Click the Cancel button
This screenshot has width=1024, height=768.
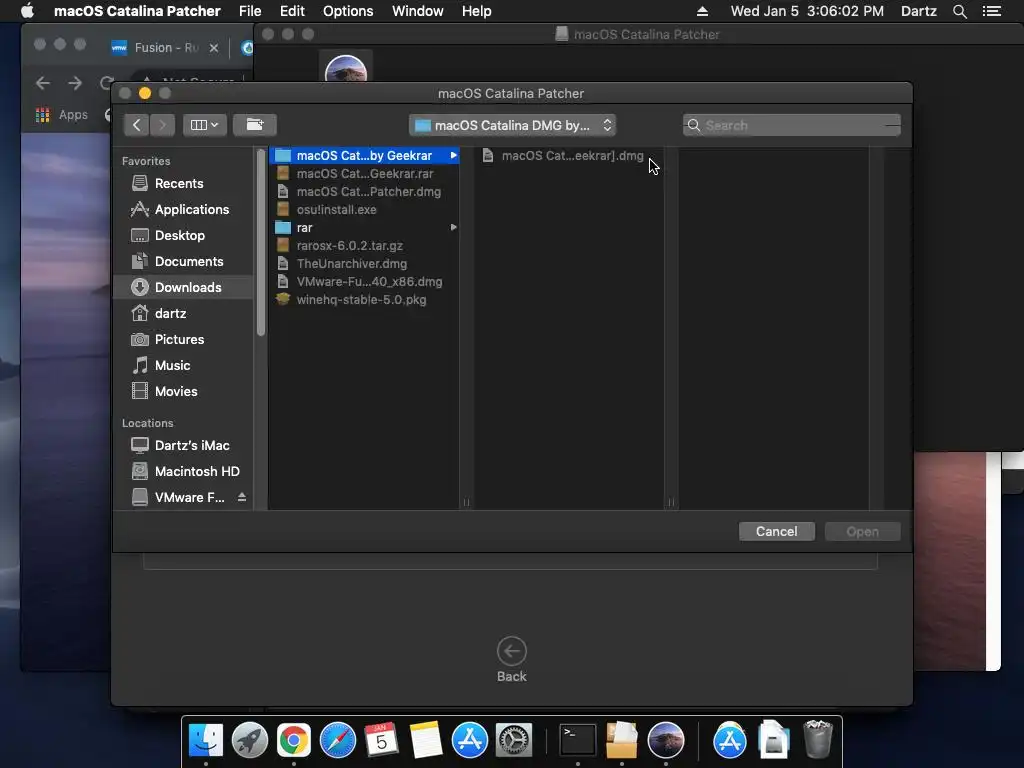[776, 532]
